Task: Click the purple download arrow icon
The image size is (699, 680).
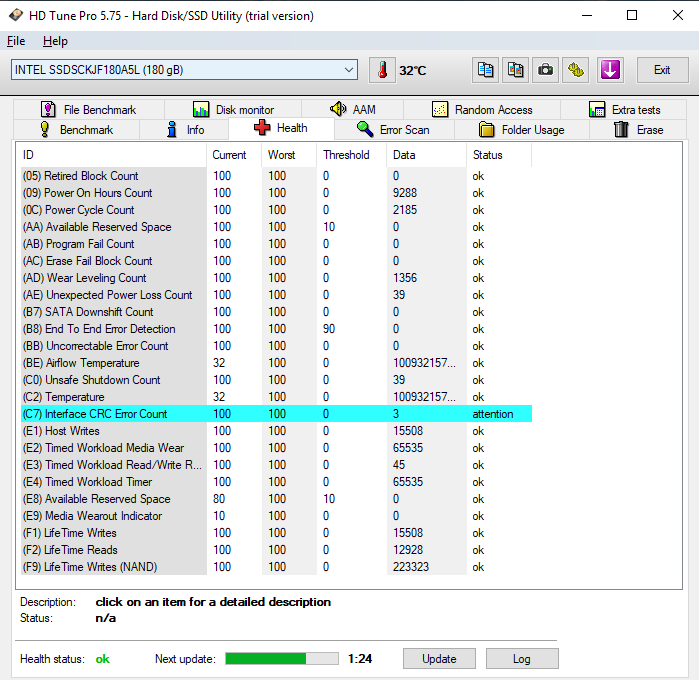Action: point(610,70)
